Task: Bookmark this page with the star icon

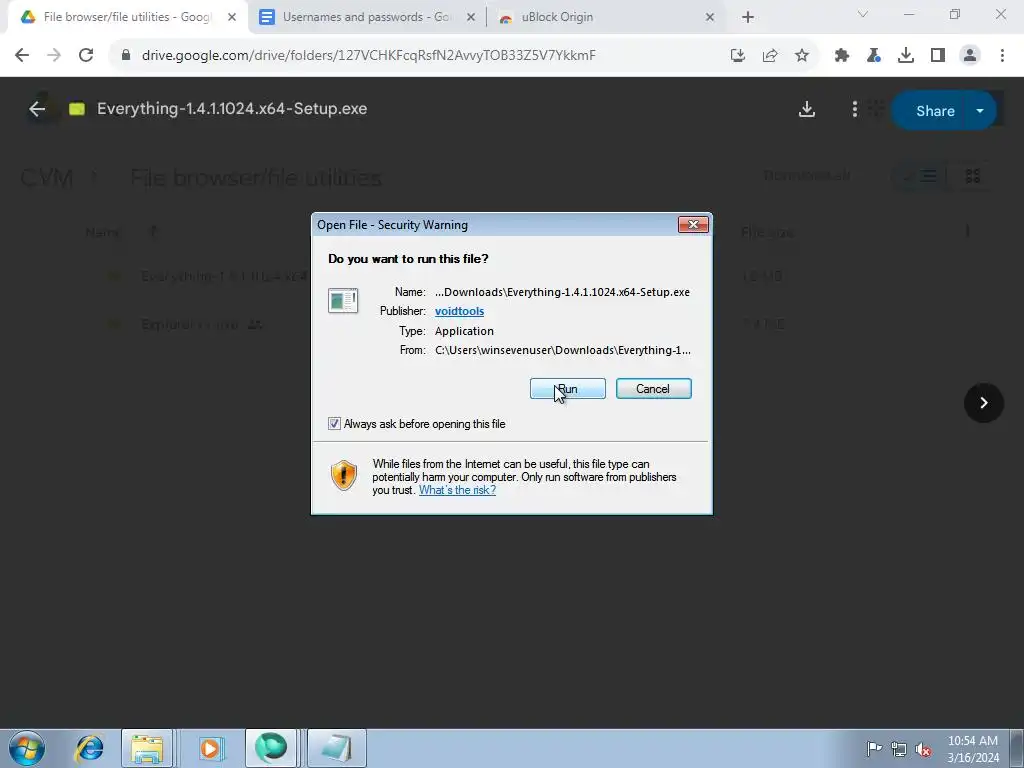Action: click(x=802, y=56)
